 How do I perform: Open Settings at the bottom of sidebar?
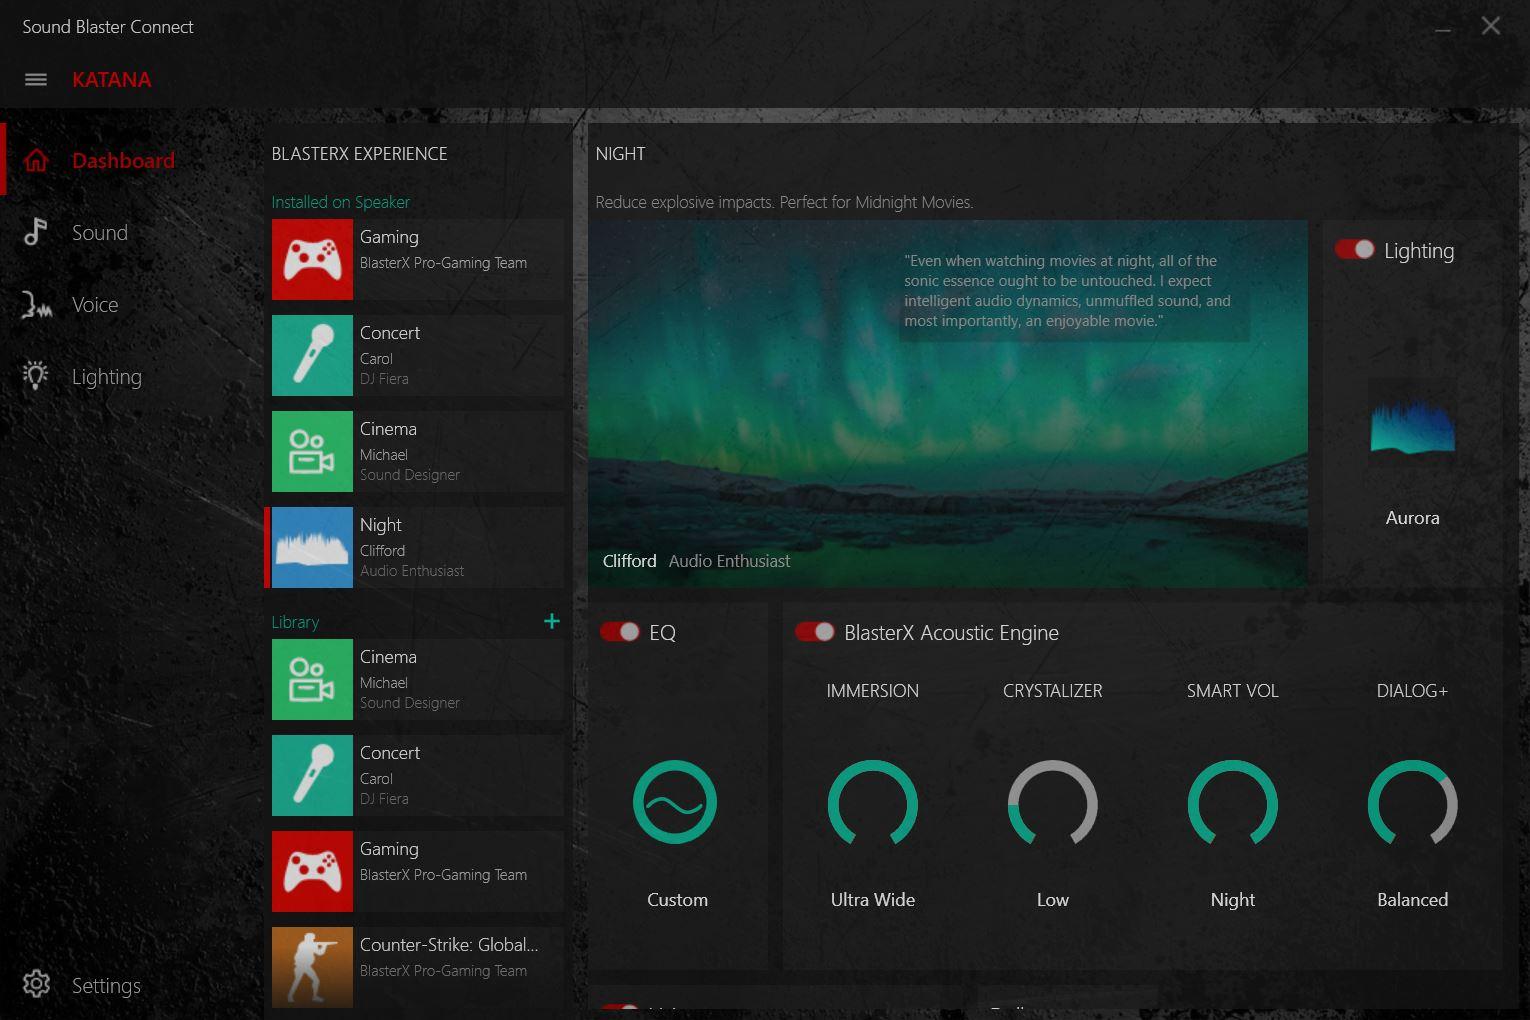point(105,985)
